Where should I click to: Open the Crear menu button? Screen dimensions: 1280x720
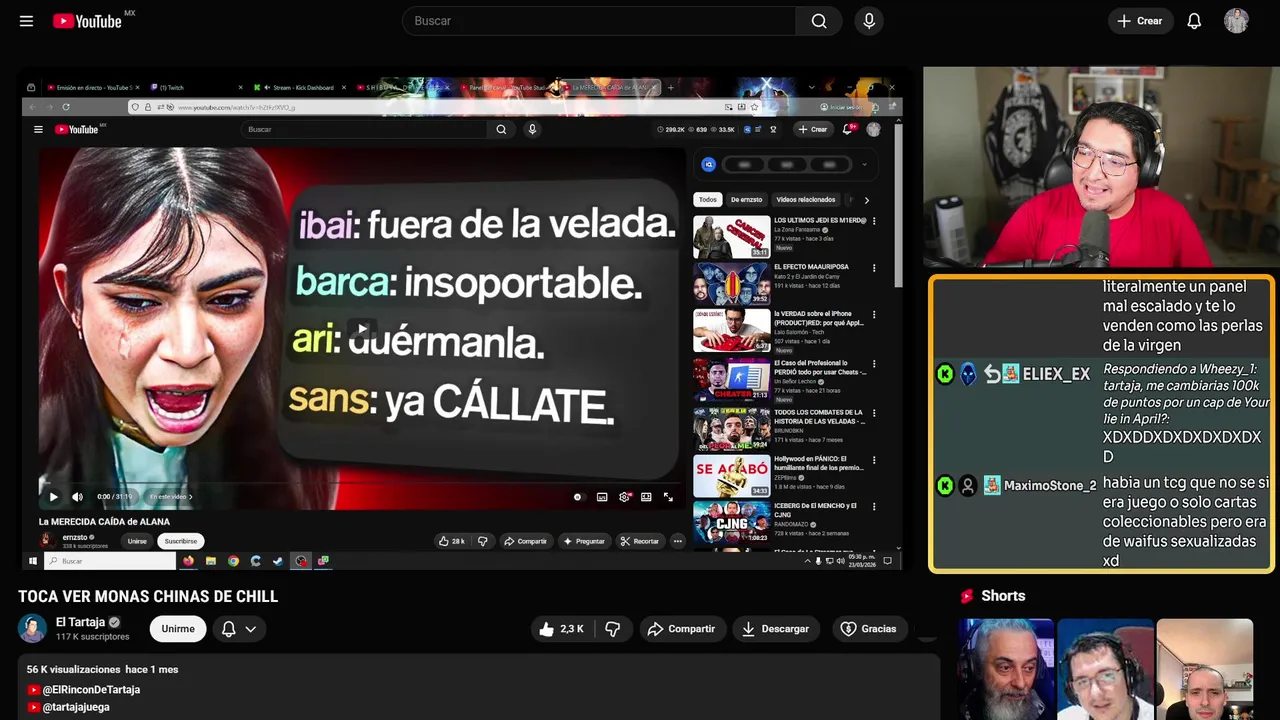[1140, 21]
